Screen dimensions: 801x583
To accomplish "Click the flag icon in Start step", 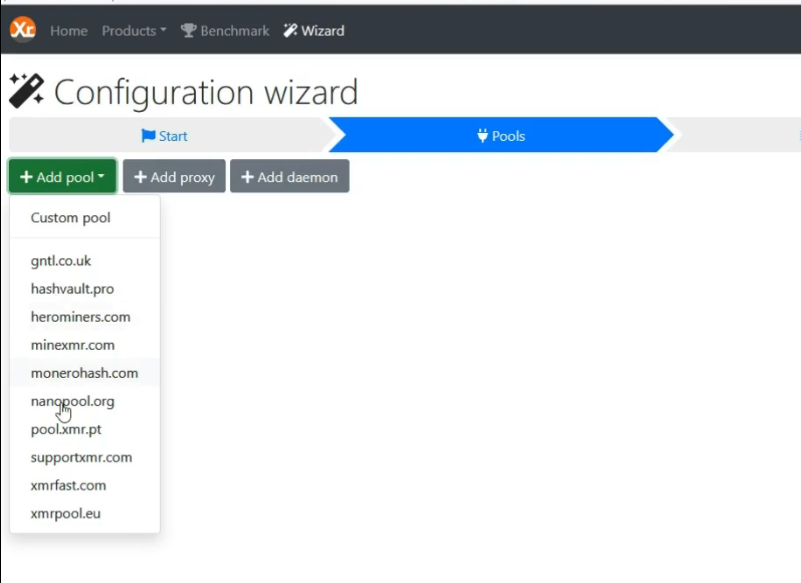I will tap(148, 136).
